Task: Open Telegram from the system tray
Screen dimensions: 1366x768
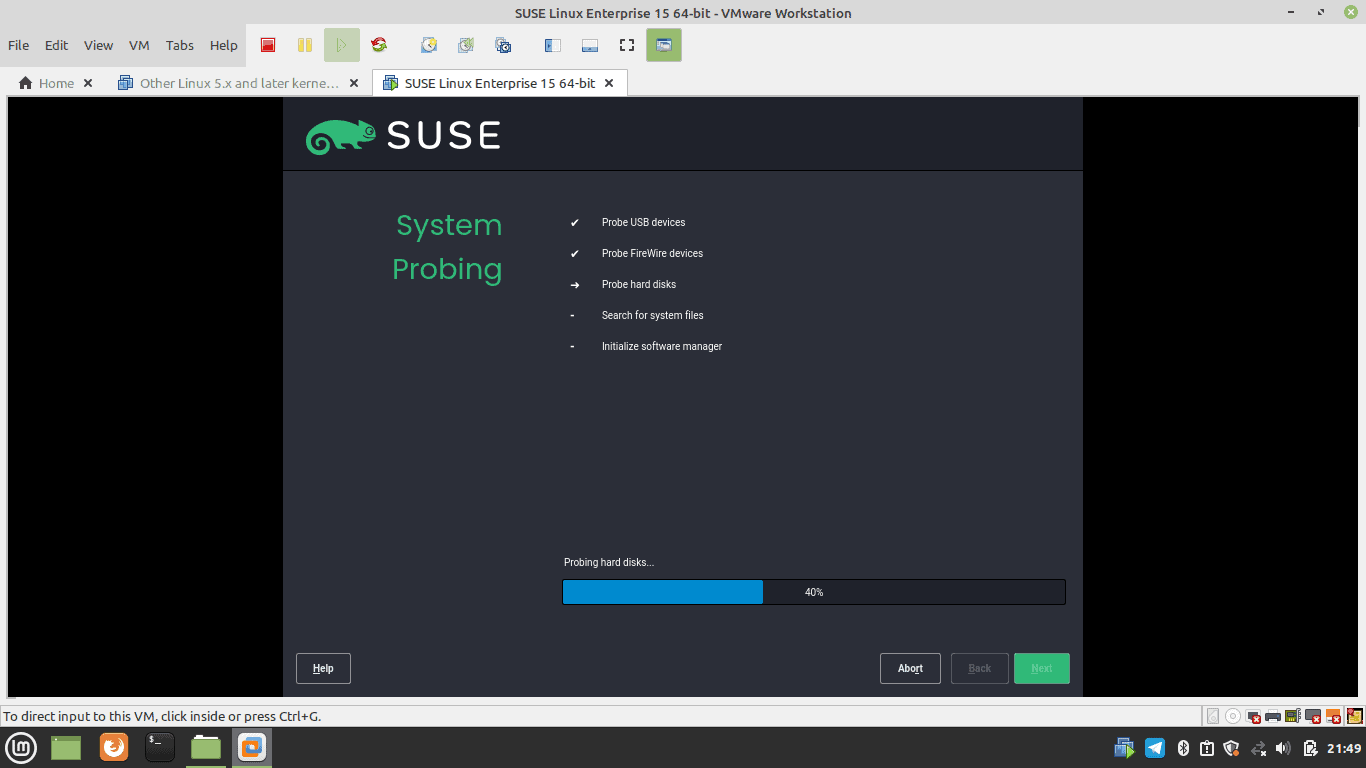Action: tap(1155, 748)
